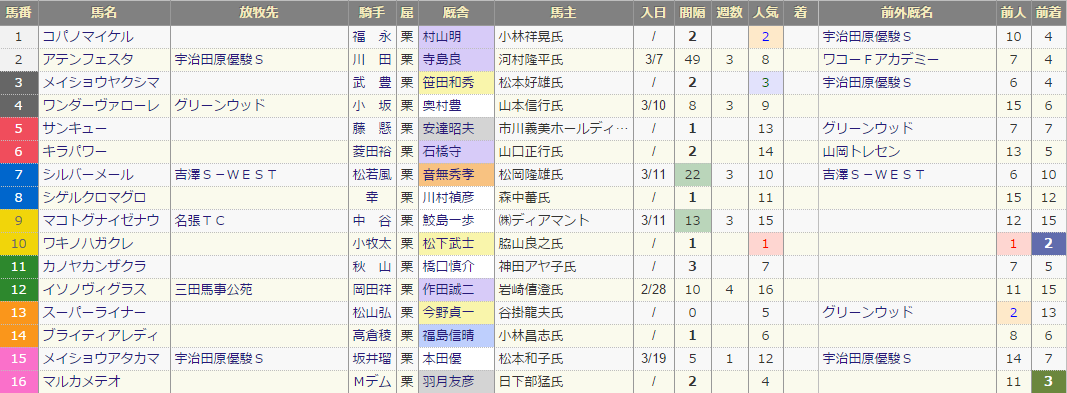Open horse メイショウヤクシマ

click(101, 83)
